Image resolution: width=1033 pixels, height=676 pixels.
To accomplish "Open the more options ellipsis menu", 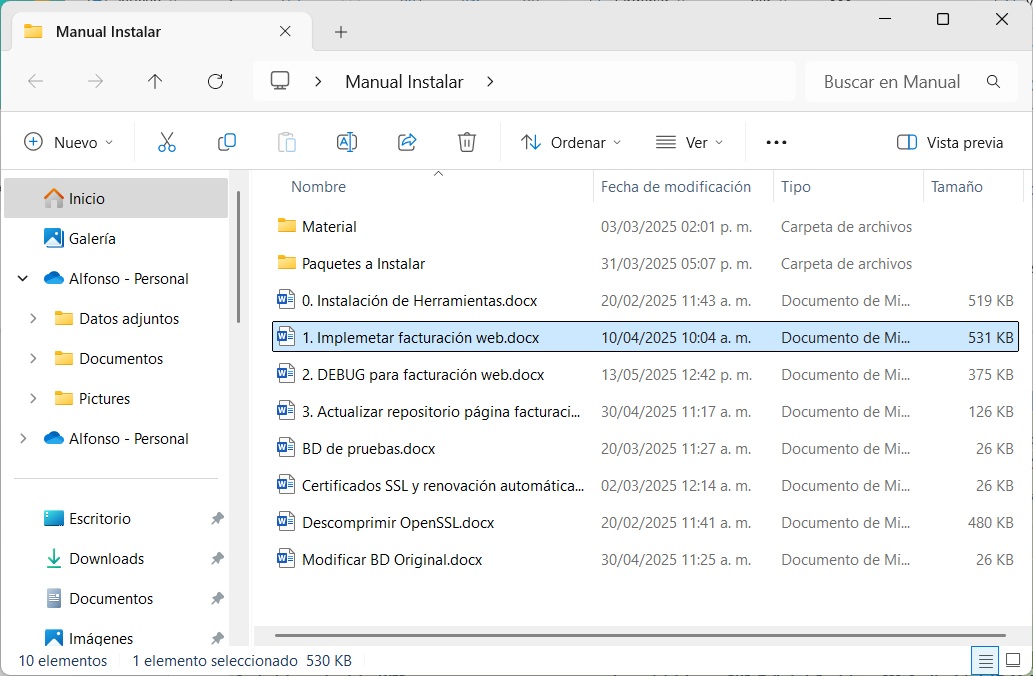I will 776,142.
